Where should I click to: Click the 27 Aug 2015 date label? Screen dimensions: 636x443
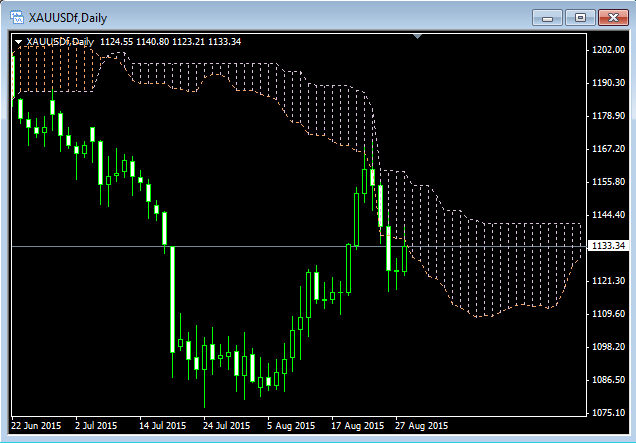click(x=422, y=426)
